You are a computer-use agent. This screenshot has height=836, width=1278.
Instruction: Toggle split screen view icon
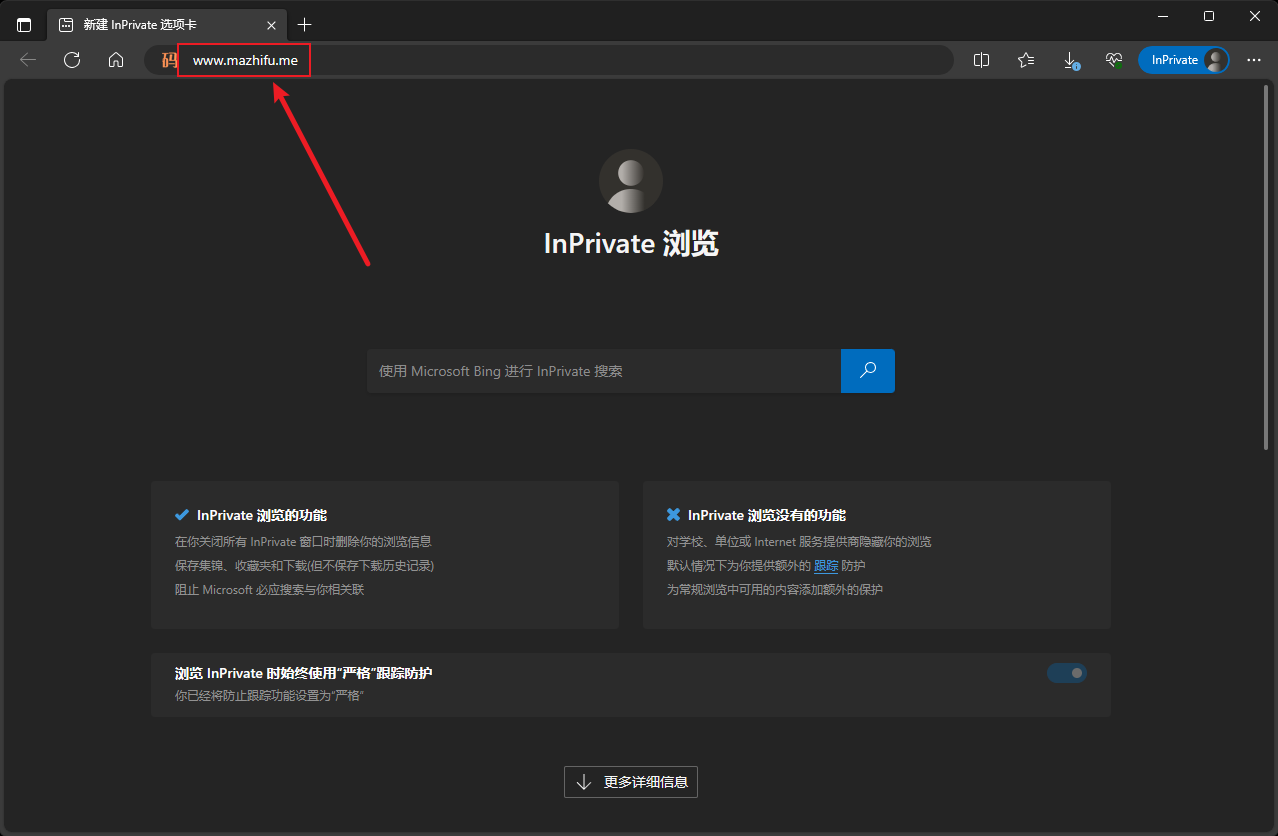pos(981,60)
